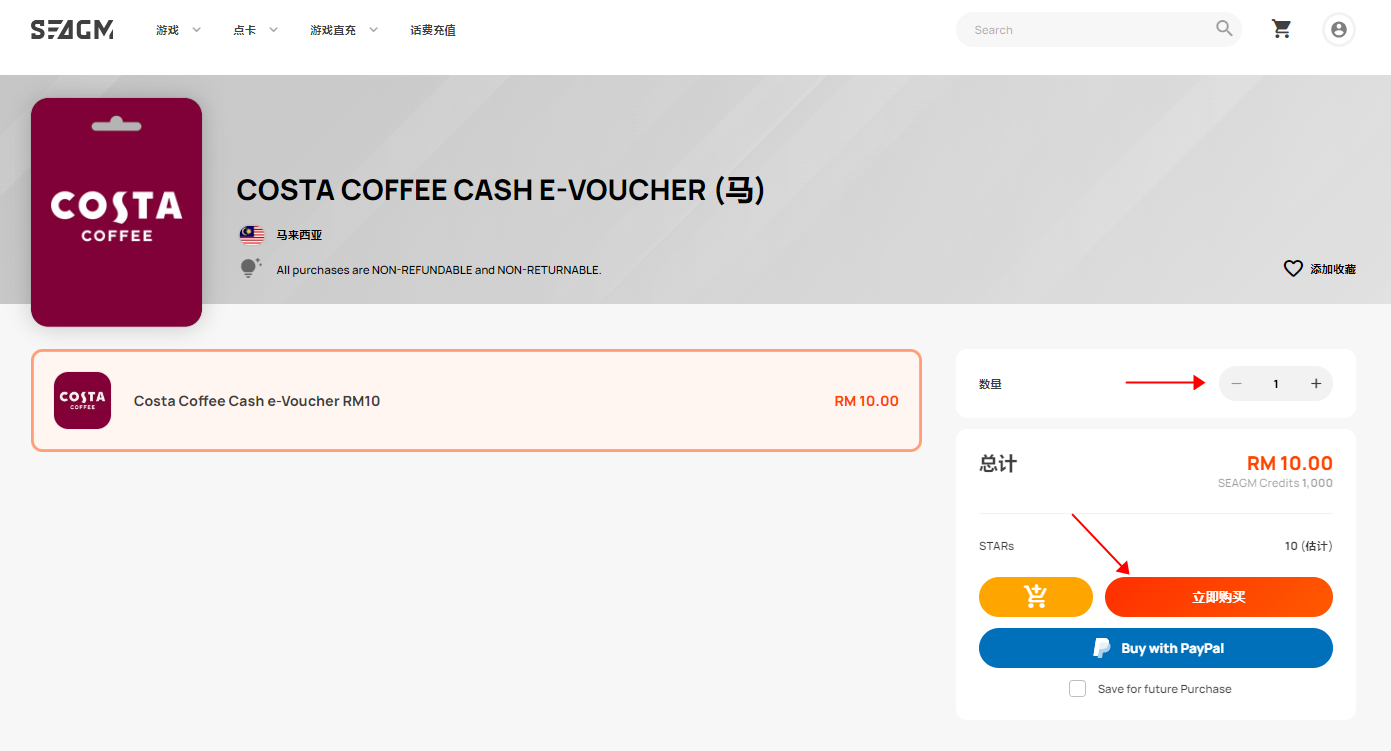The image size is (1391, 751).
Task: Increase quantity with the plus button
Action: click(1316, 384)
